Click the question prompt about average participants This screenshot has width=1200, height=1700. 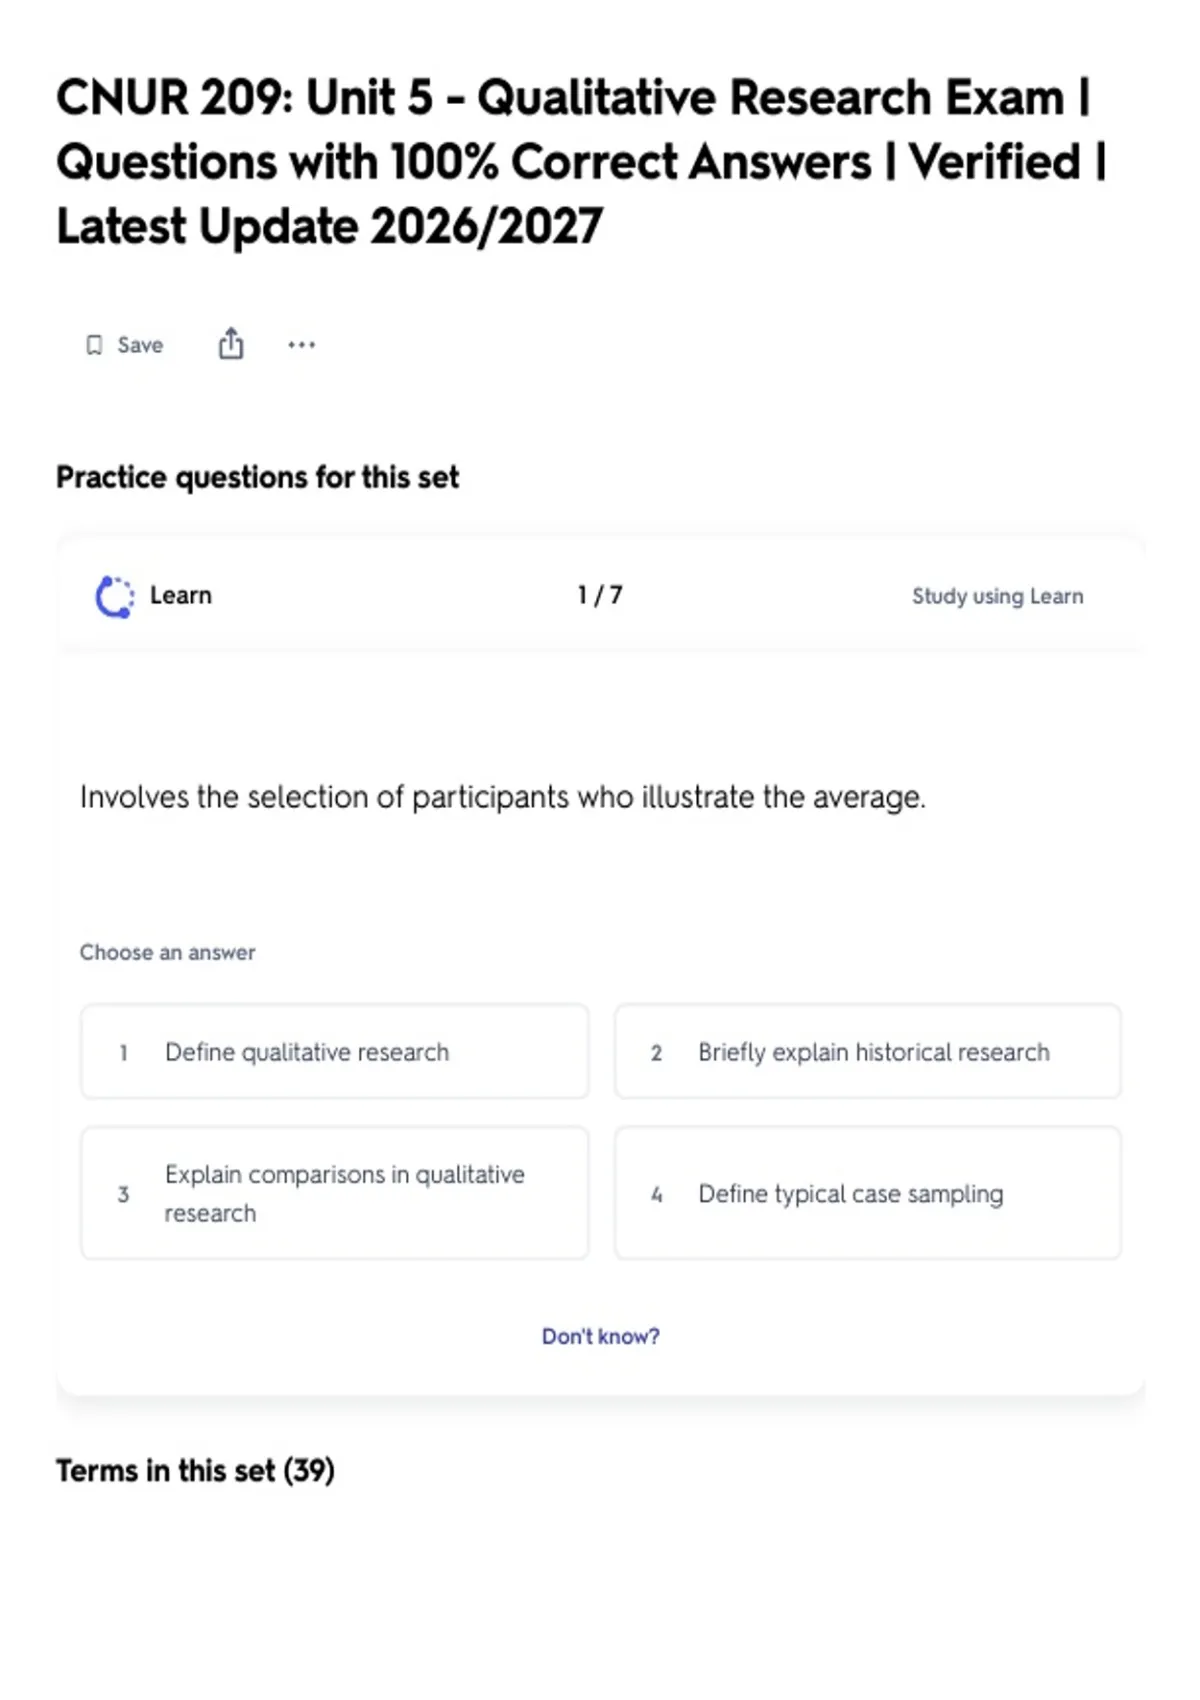503,797
